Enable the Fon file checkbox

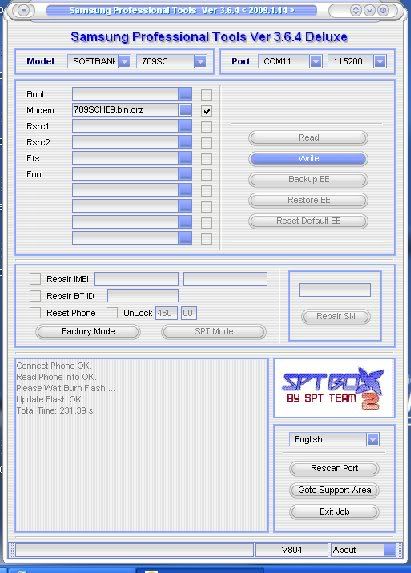point(206,175)
